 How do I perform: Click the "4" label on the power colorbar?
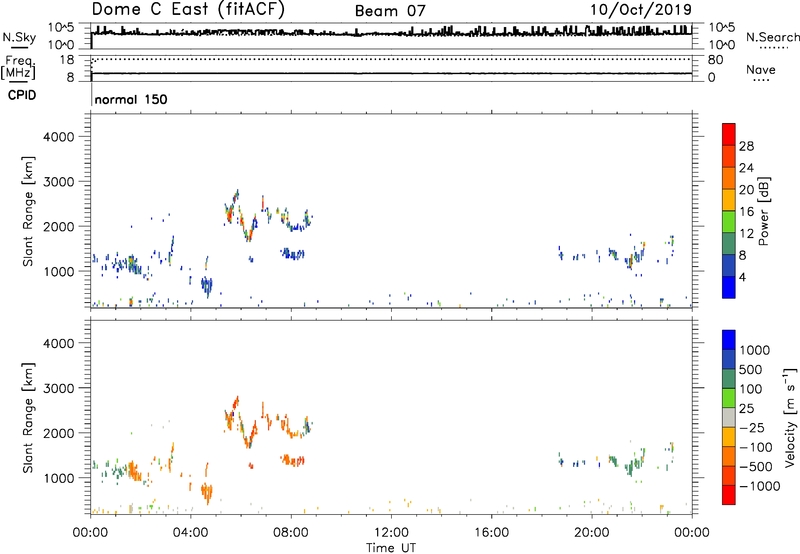[x=742, y=277]
